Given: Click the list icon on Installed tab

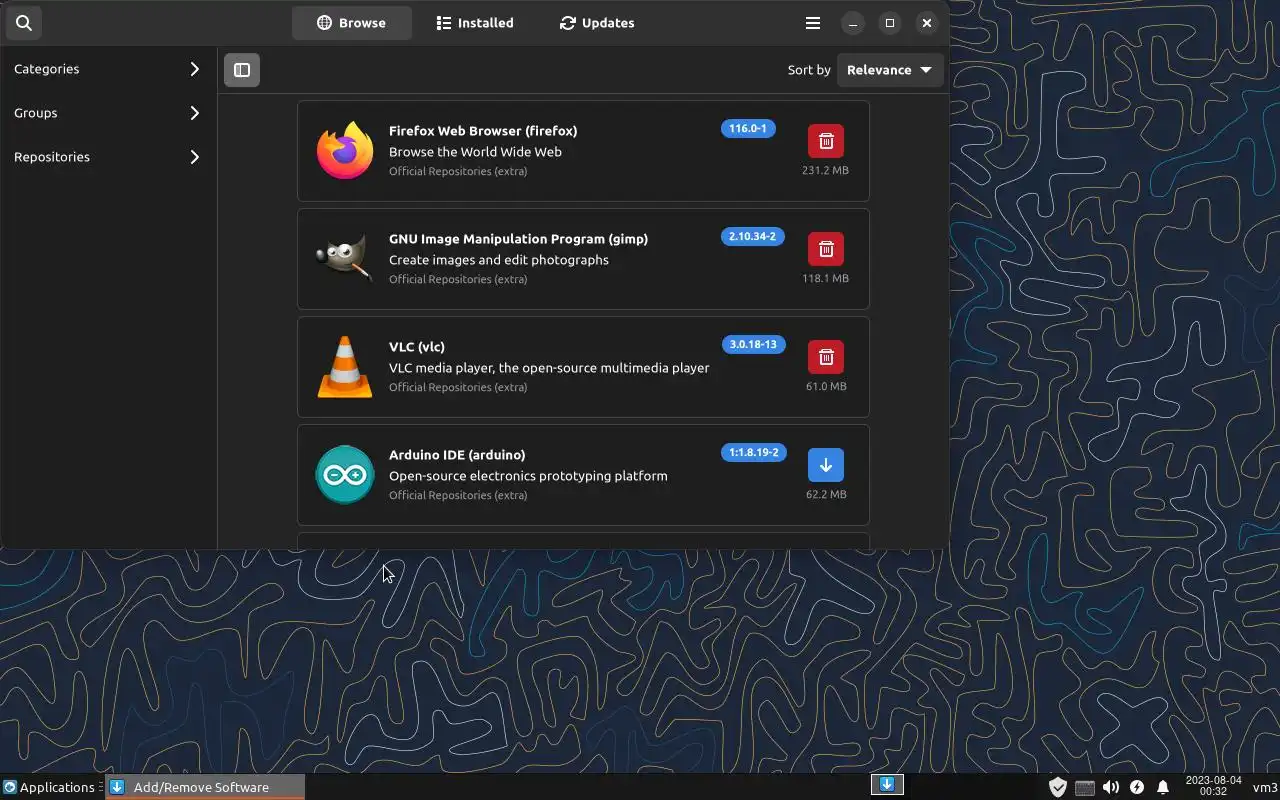Looking at the screenshot, I should (x=444, y=23).
